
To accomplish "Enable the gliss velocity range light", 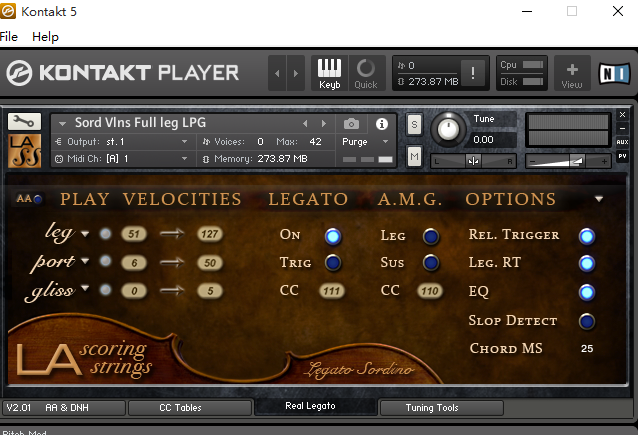I will (105, 290).
